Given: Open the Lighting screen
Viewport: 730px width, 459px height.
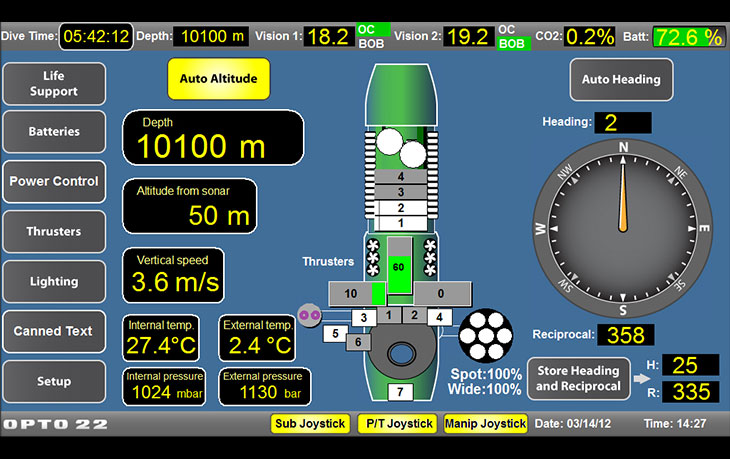Looking at the screenshot, I should click(54, 281).
